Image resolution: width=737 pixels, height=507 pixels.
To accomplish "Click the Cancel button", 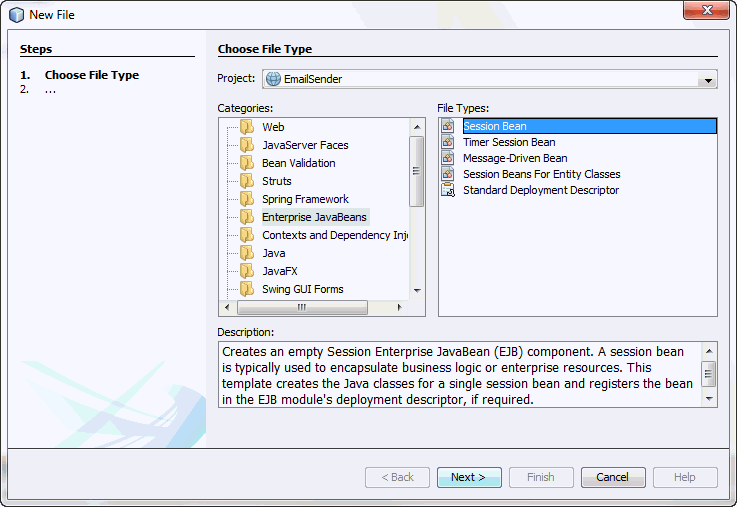I will 613,477.
